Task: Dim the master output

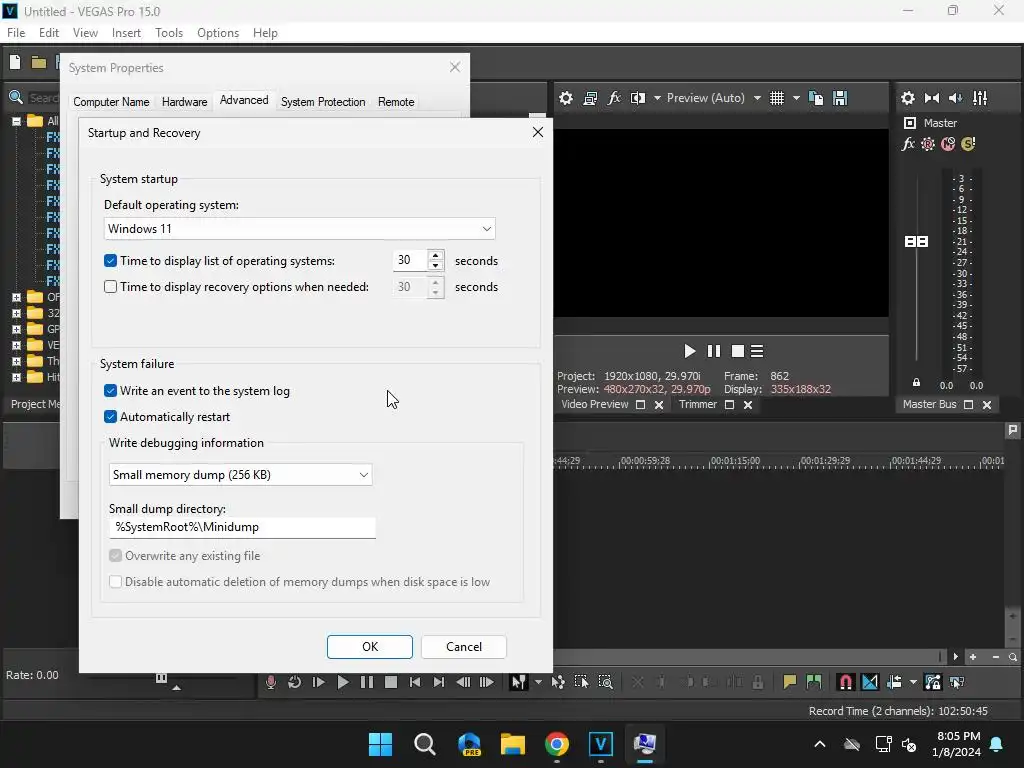Action: click(955, 98)
